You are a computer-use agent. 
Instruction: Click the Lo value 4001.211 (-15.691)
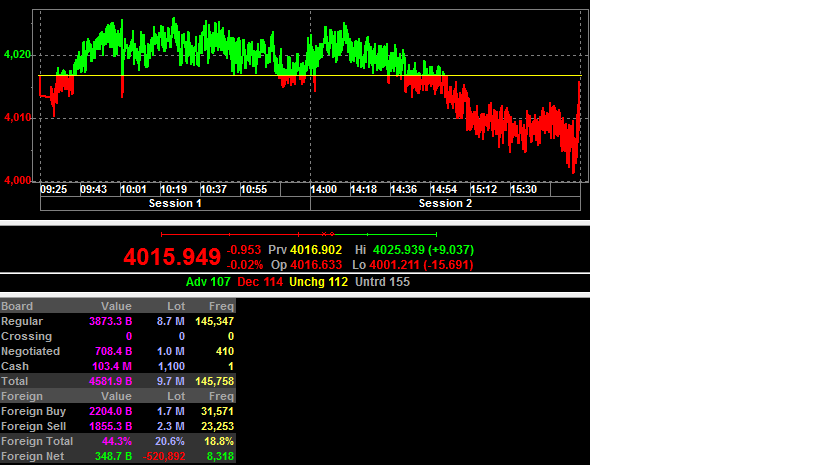click(x=422, y=265)
